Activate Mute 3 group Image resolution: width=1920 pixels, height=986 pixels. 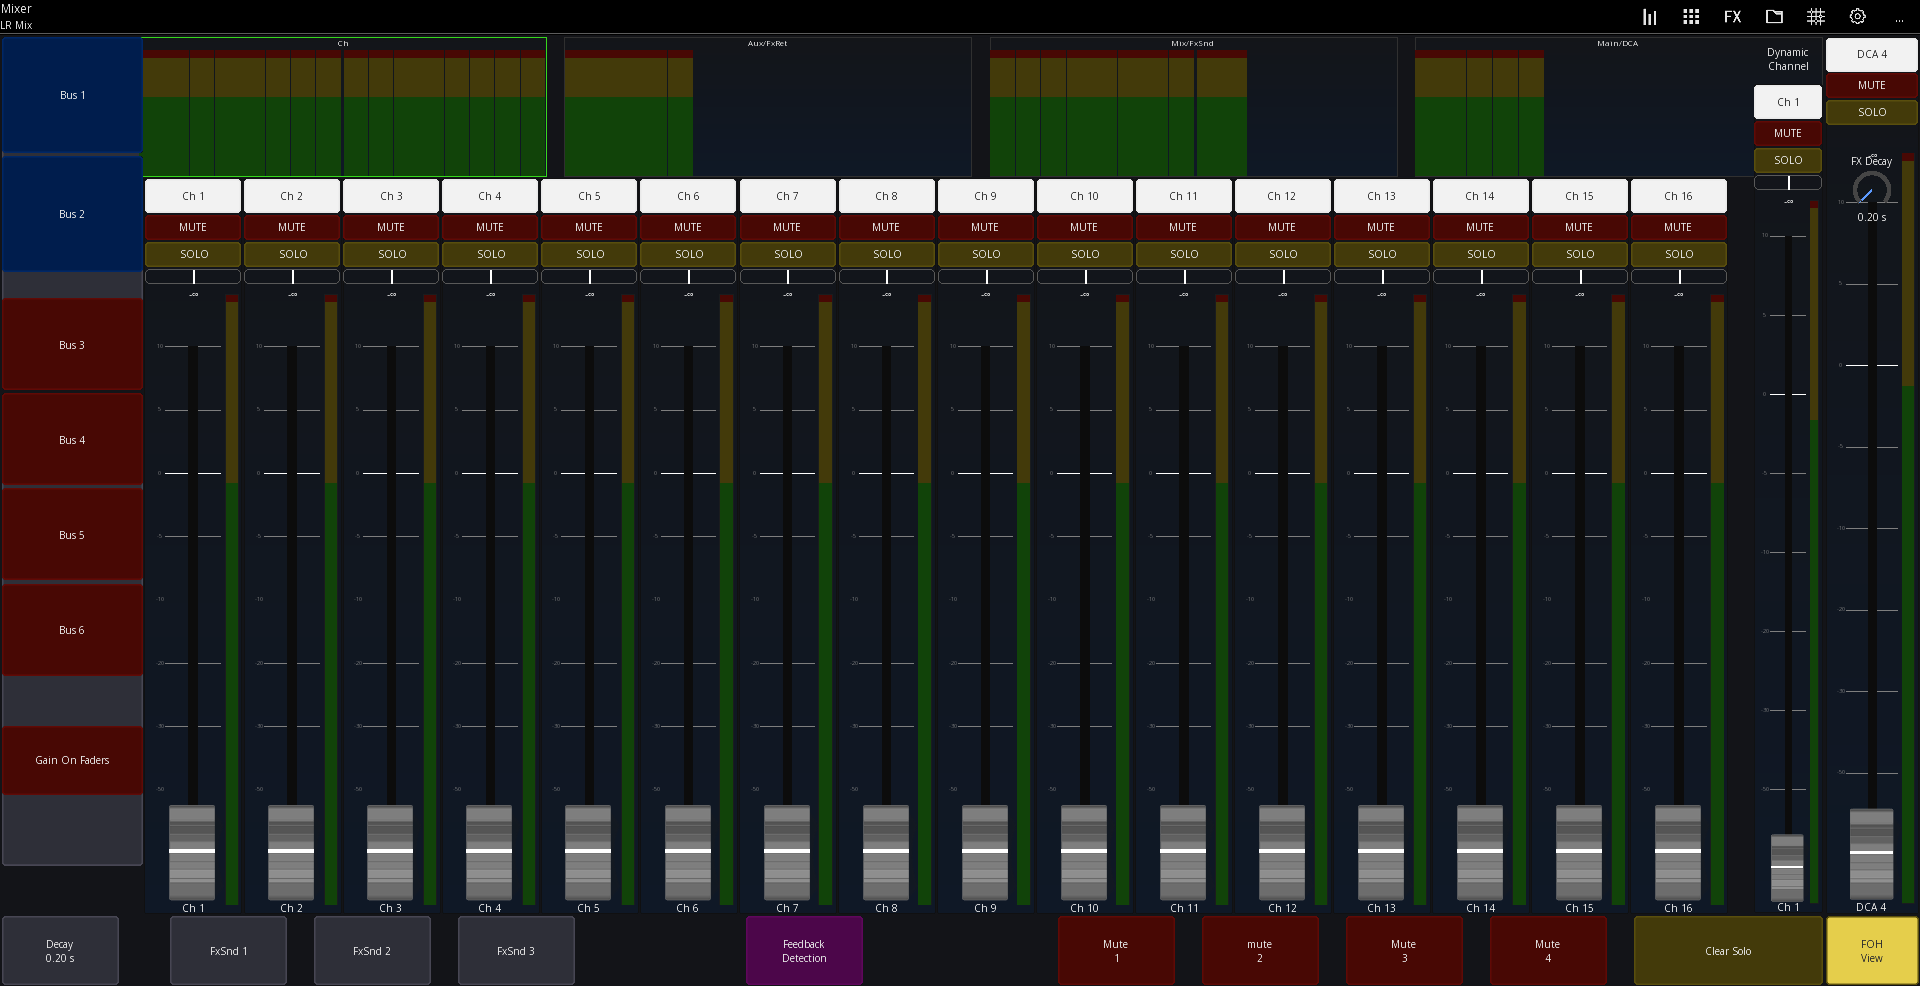[1404, 951]
